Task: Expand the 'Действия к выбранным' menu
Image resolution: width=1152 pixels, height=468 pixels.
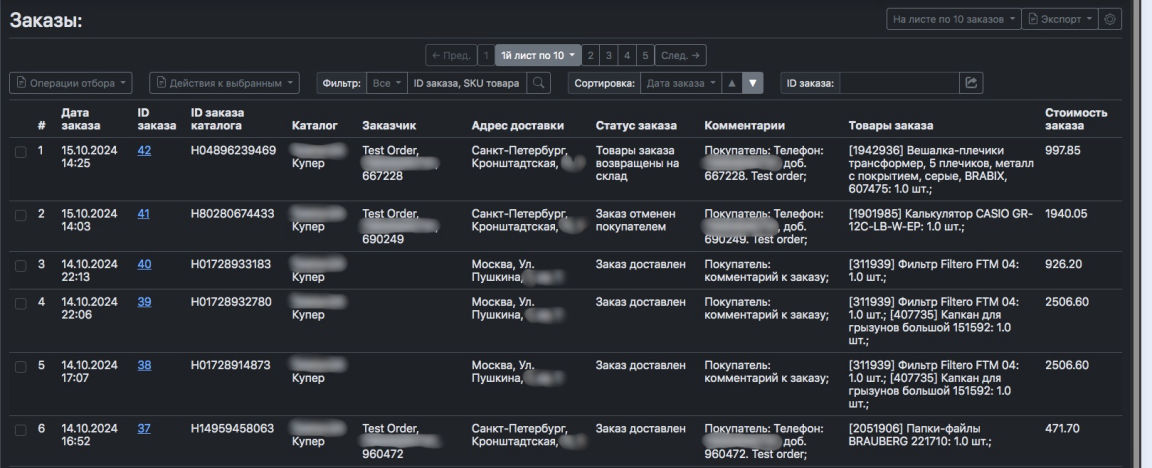Action: coord(224,83)
